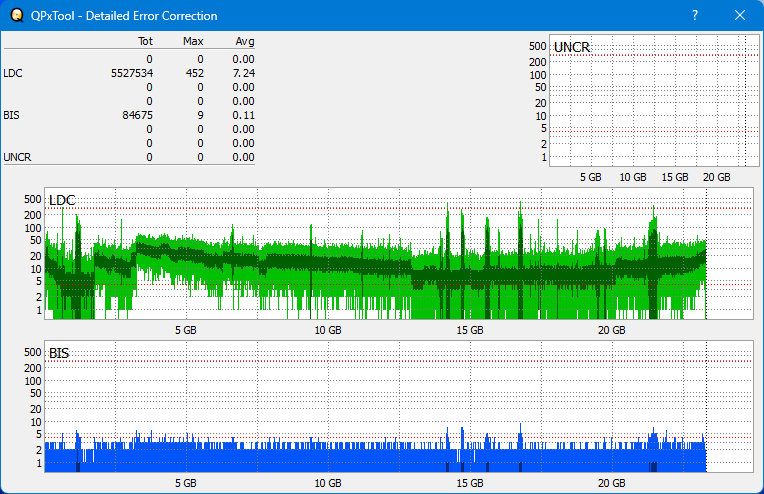Click the help question mark button

click(x=695, y=15)
